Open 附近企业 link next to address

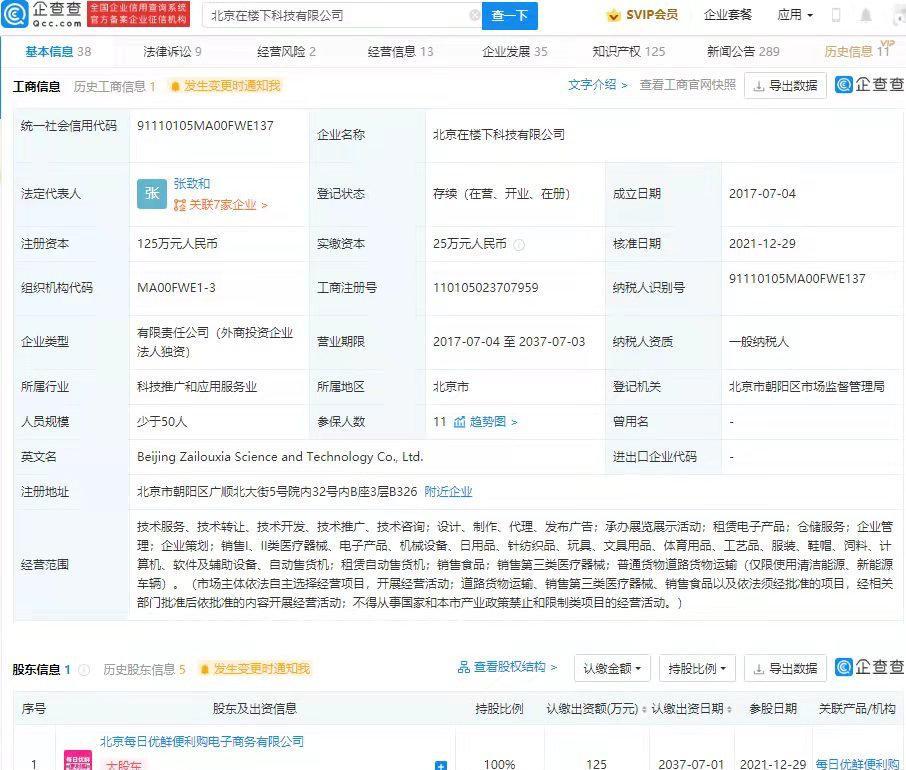click(448, 492)
